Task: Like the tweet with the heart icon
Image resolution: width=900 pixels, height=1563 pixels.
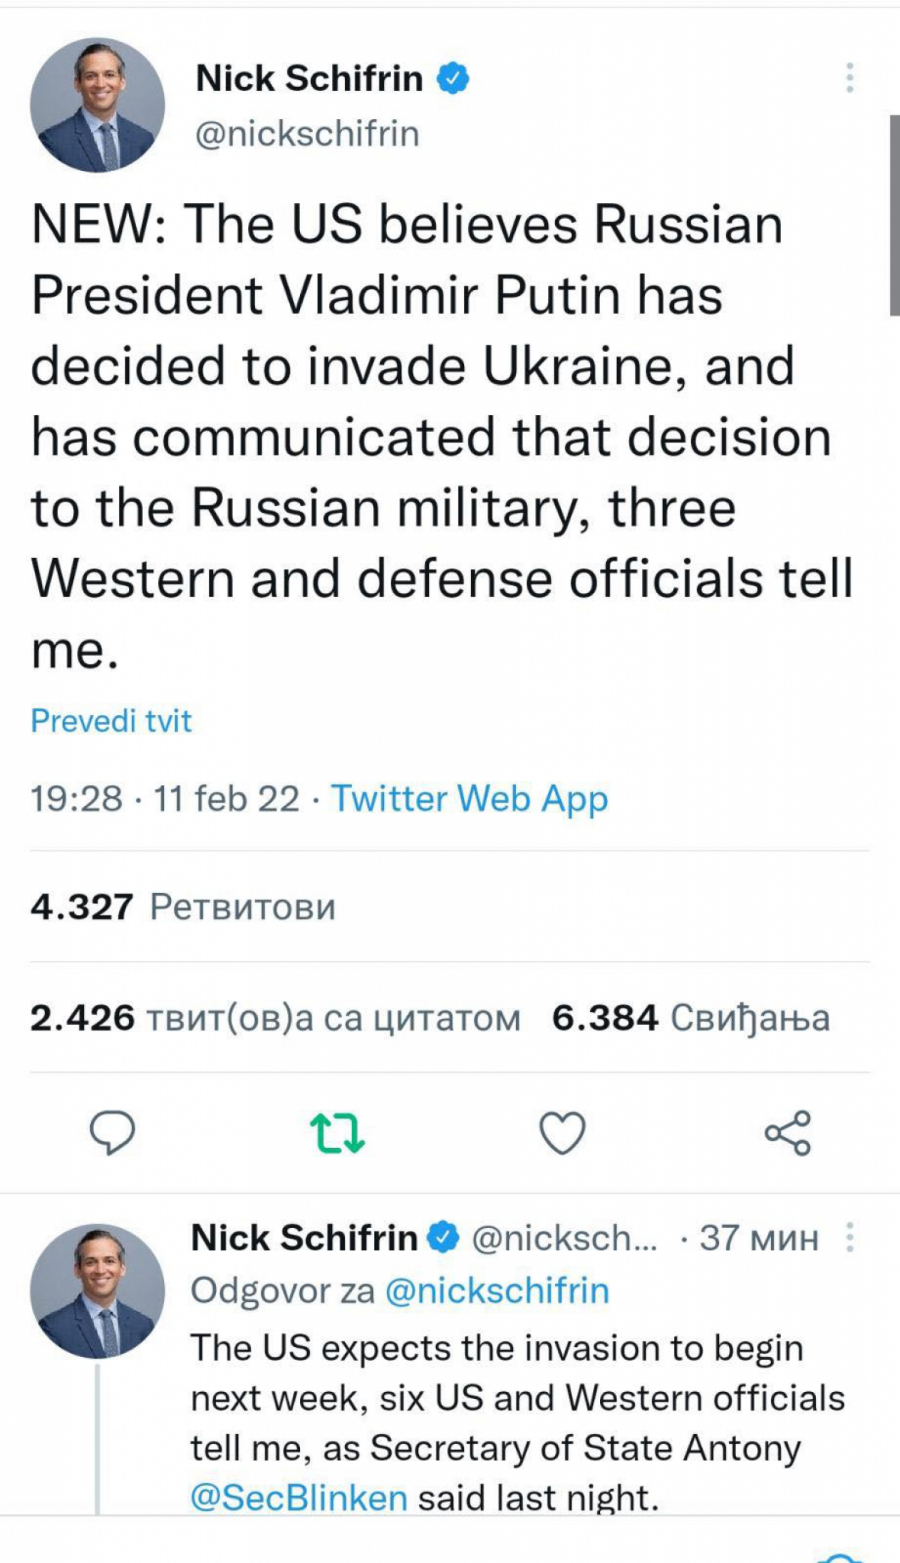Action: point(562,1133)
